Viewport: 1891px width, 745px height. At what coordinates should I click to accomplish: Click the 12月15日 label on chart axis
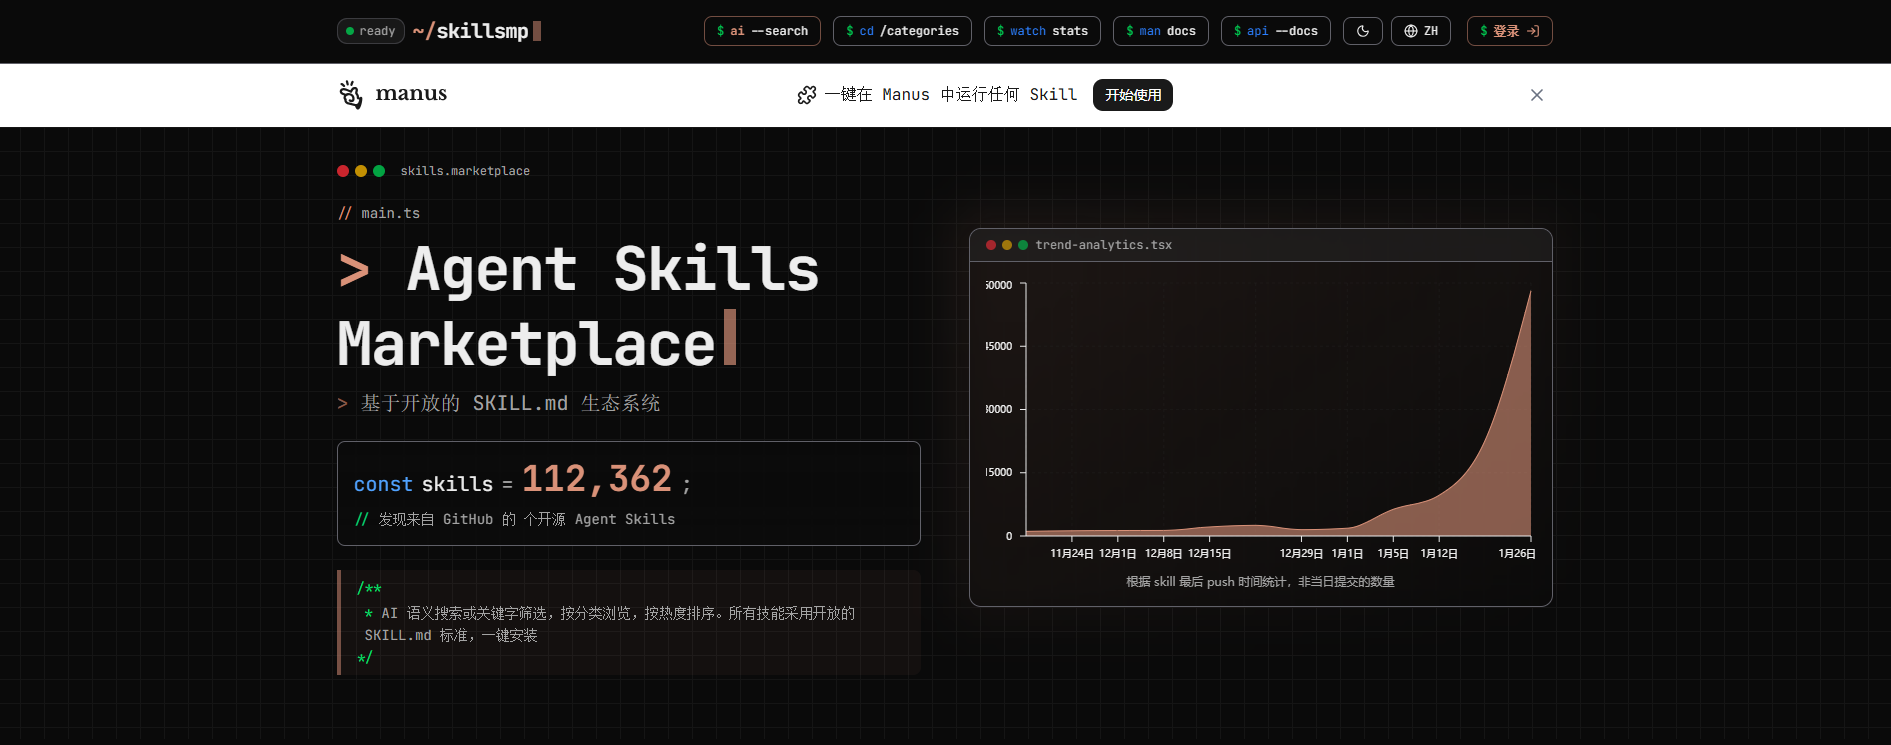1210,554
